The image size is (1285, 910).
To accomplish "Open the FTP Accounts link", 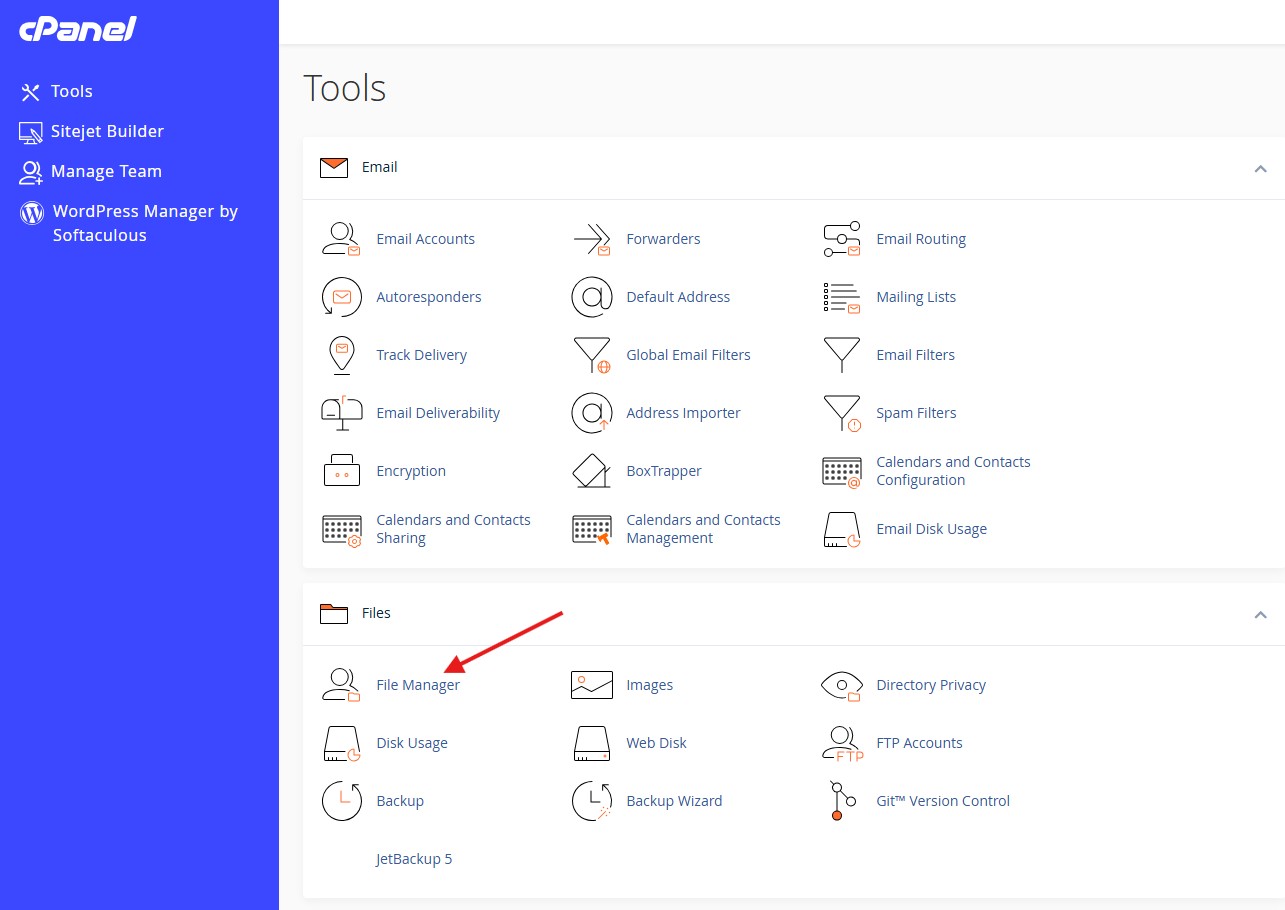I will click(919, 743).
